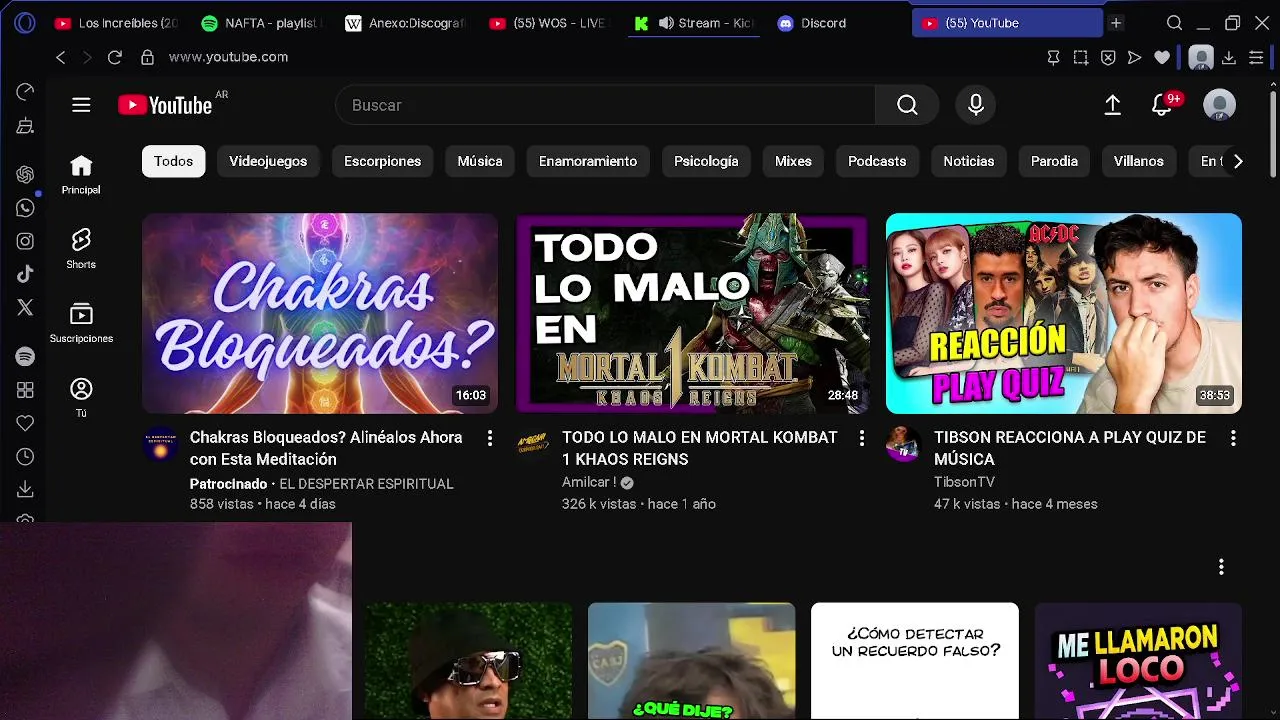Open Spotify player in the browser sidebar
Viewport: 1280px width, 720px height.
(25, 356)
